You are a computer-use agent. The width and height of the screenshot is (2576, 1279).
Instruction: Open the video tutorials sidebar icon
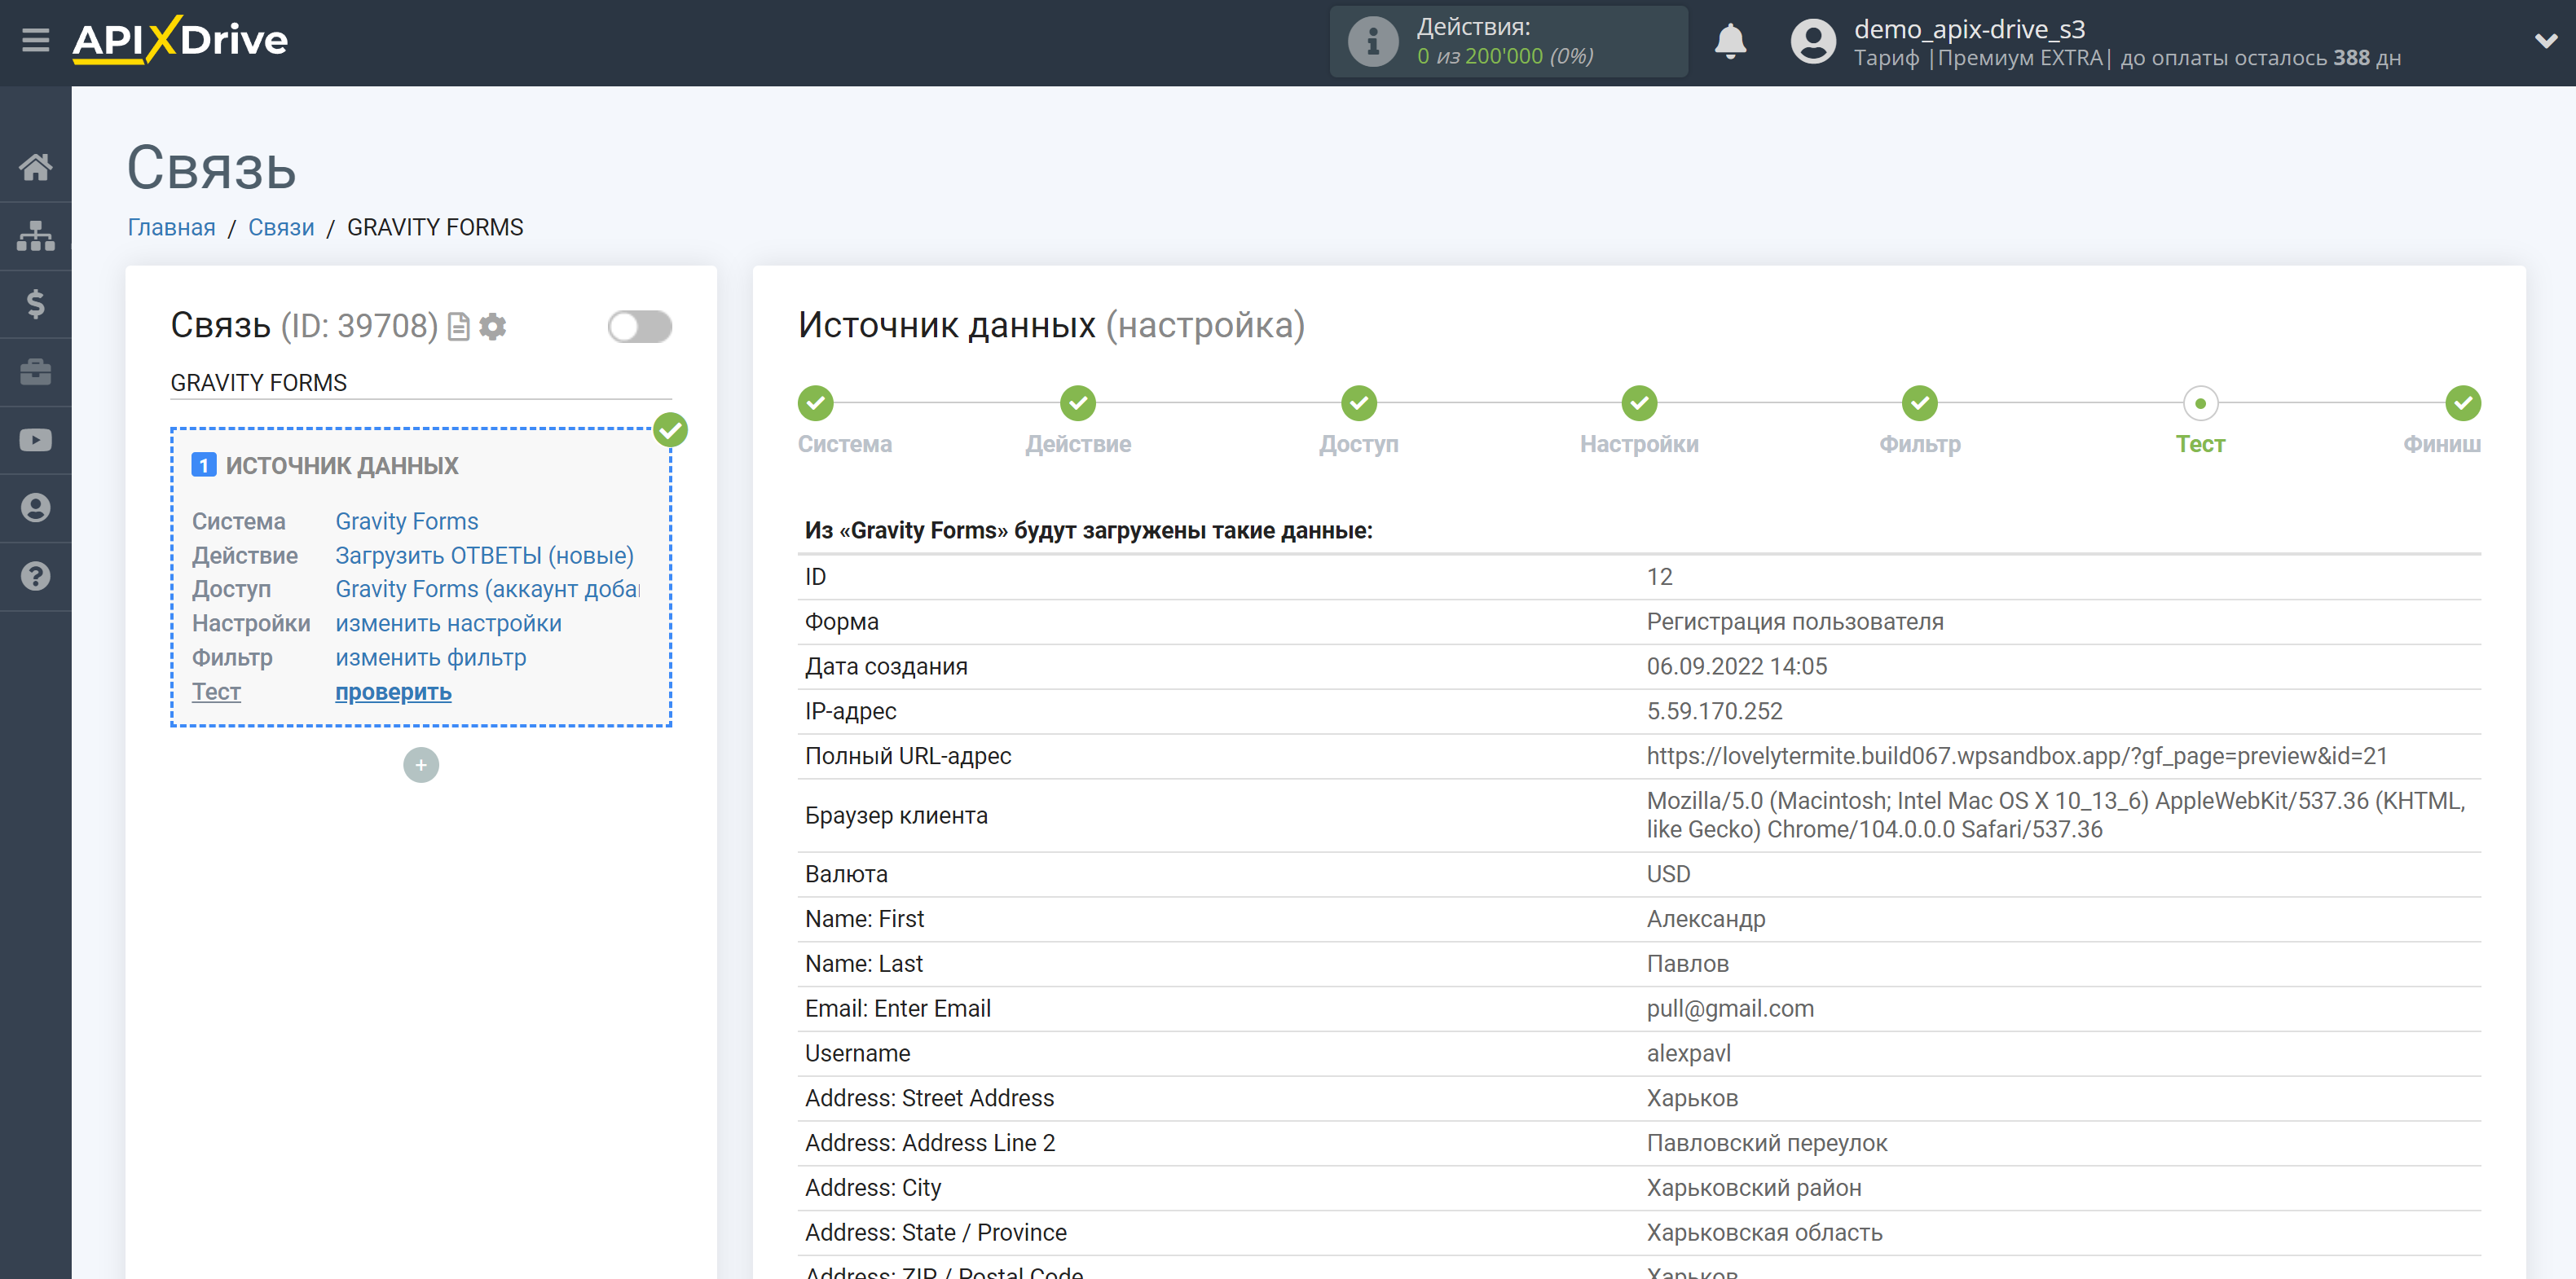pyautogui.click(x=36, y=440)
